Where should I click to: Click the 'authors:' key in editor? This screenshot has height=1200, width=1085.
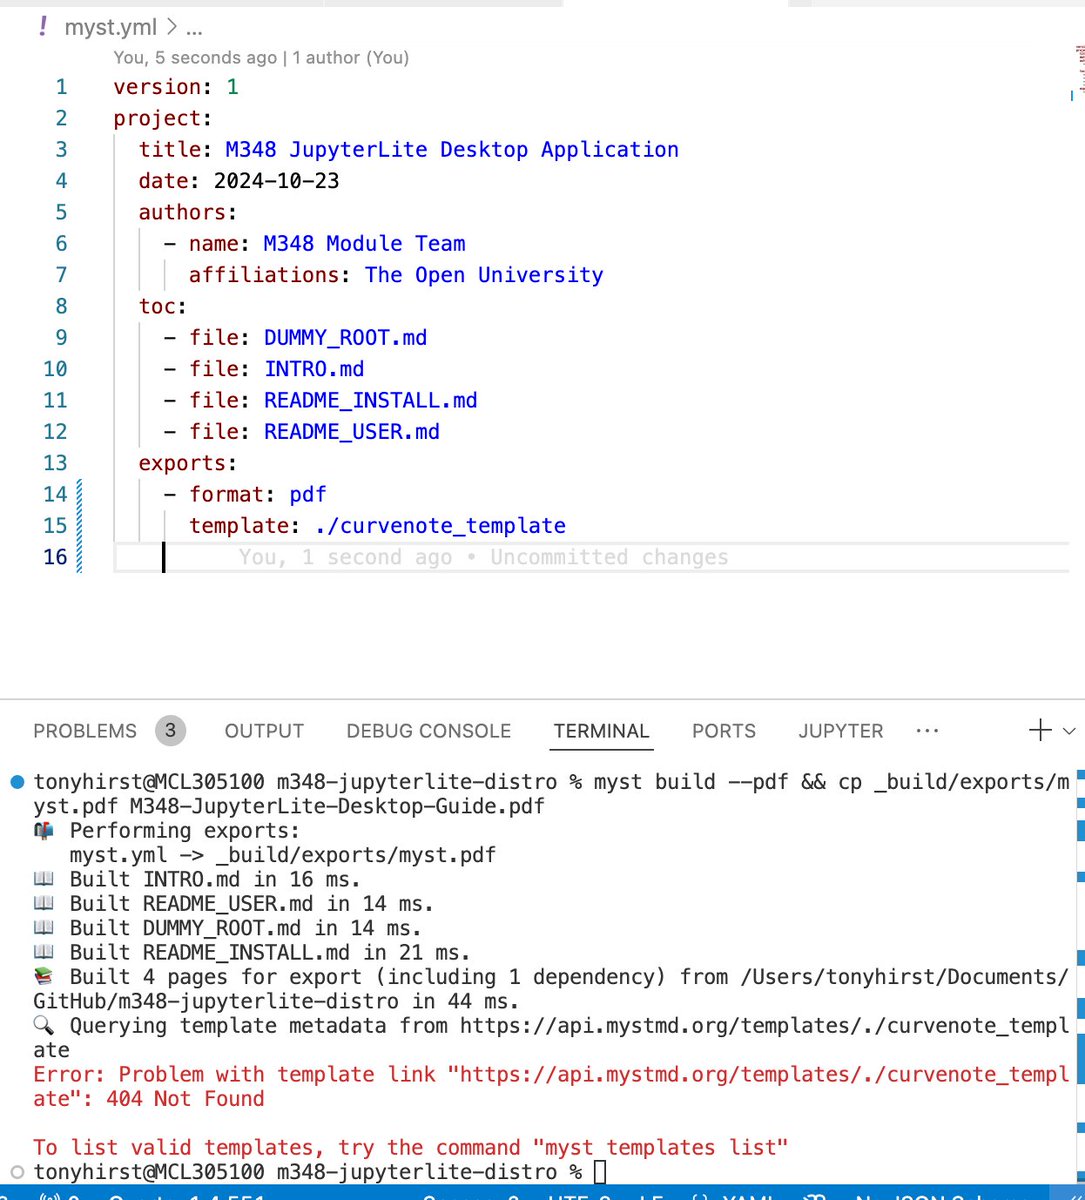(188, 212)
